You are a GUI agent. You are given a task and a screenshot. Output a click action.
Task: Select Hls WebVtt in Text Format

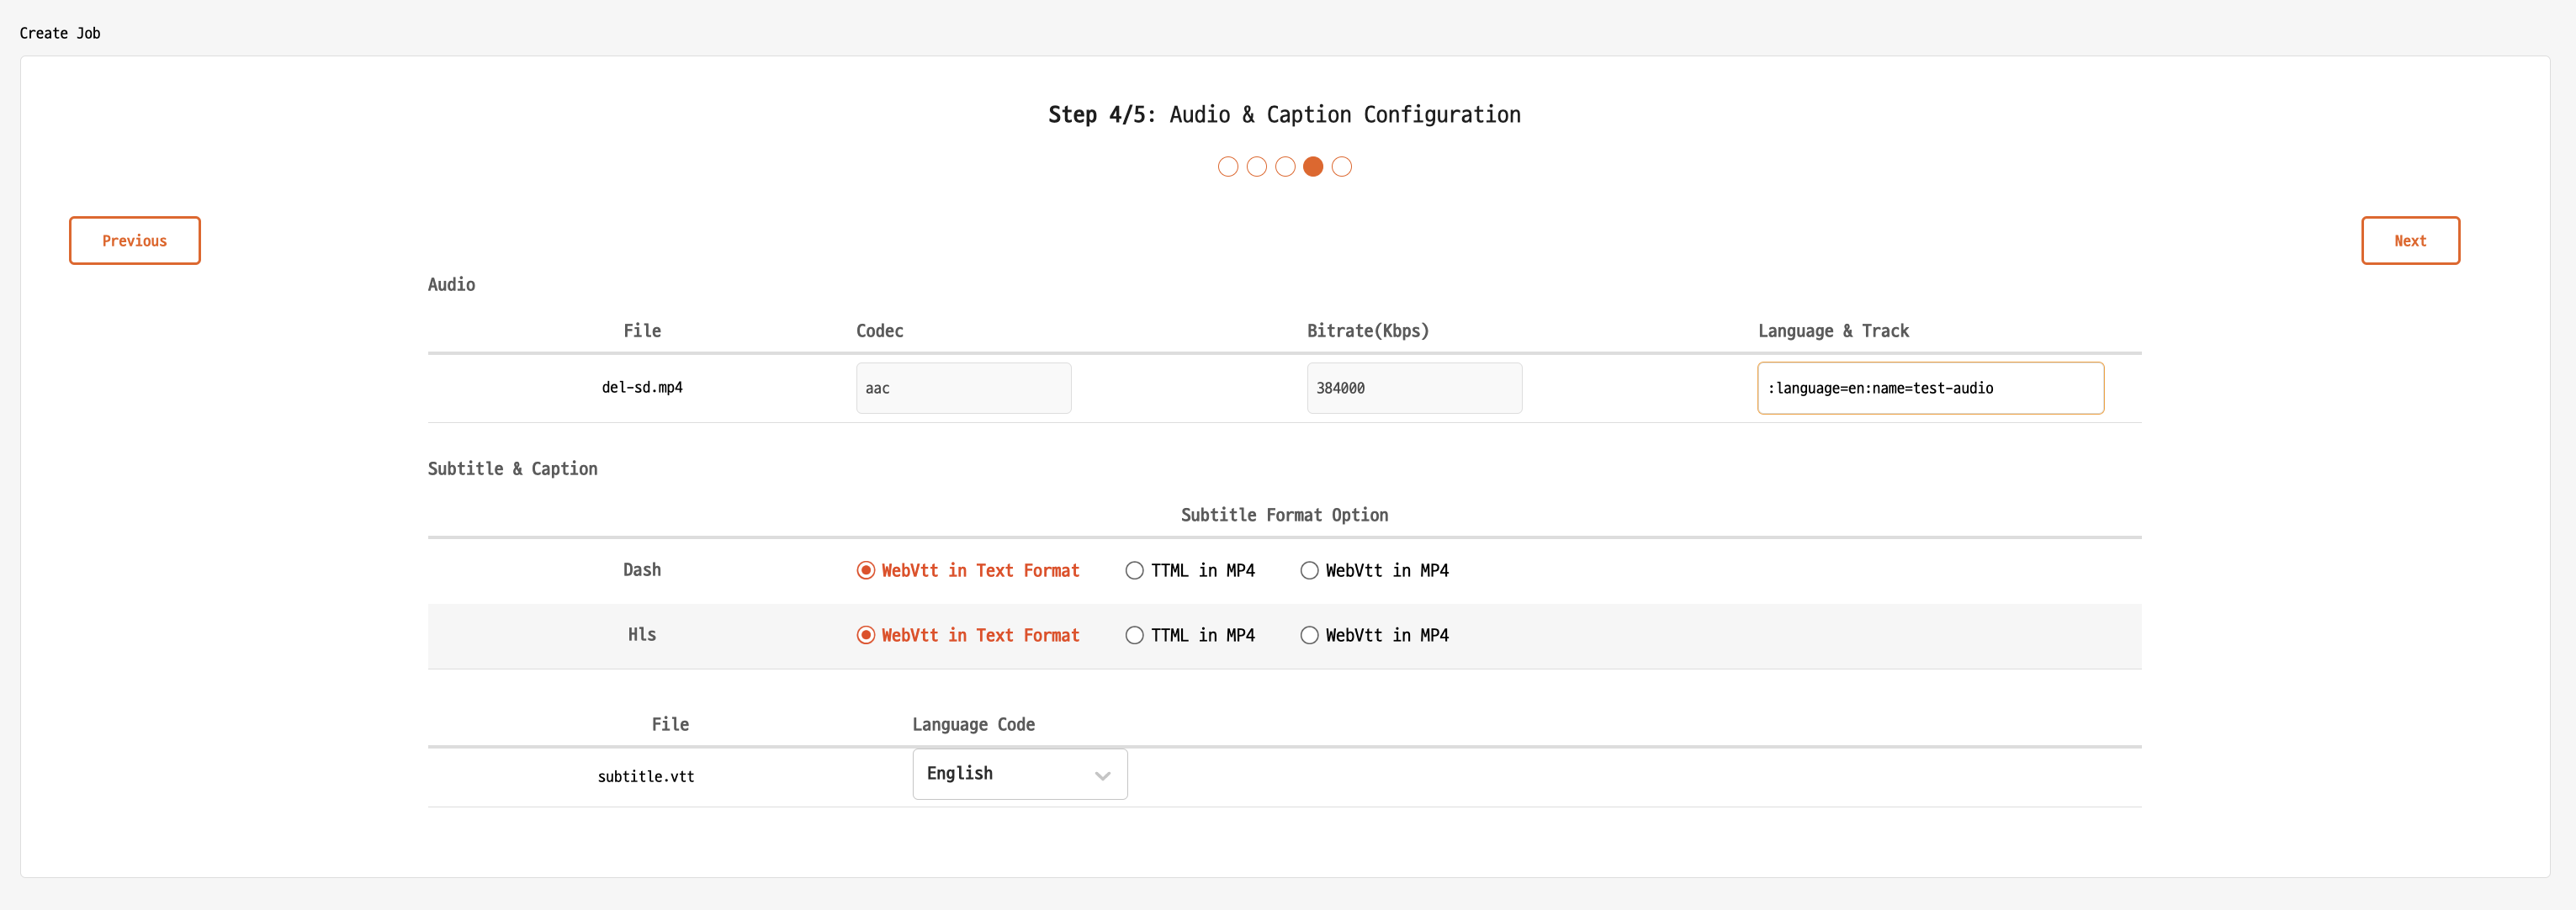click(x=866, y=635)
